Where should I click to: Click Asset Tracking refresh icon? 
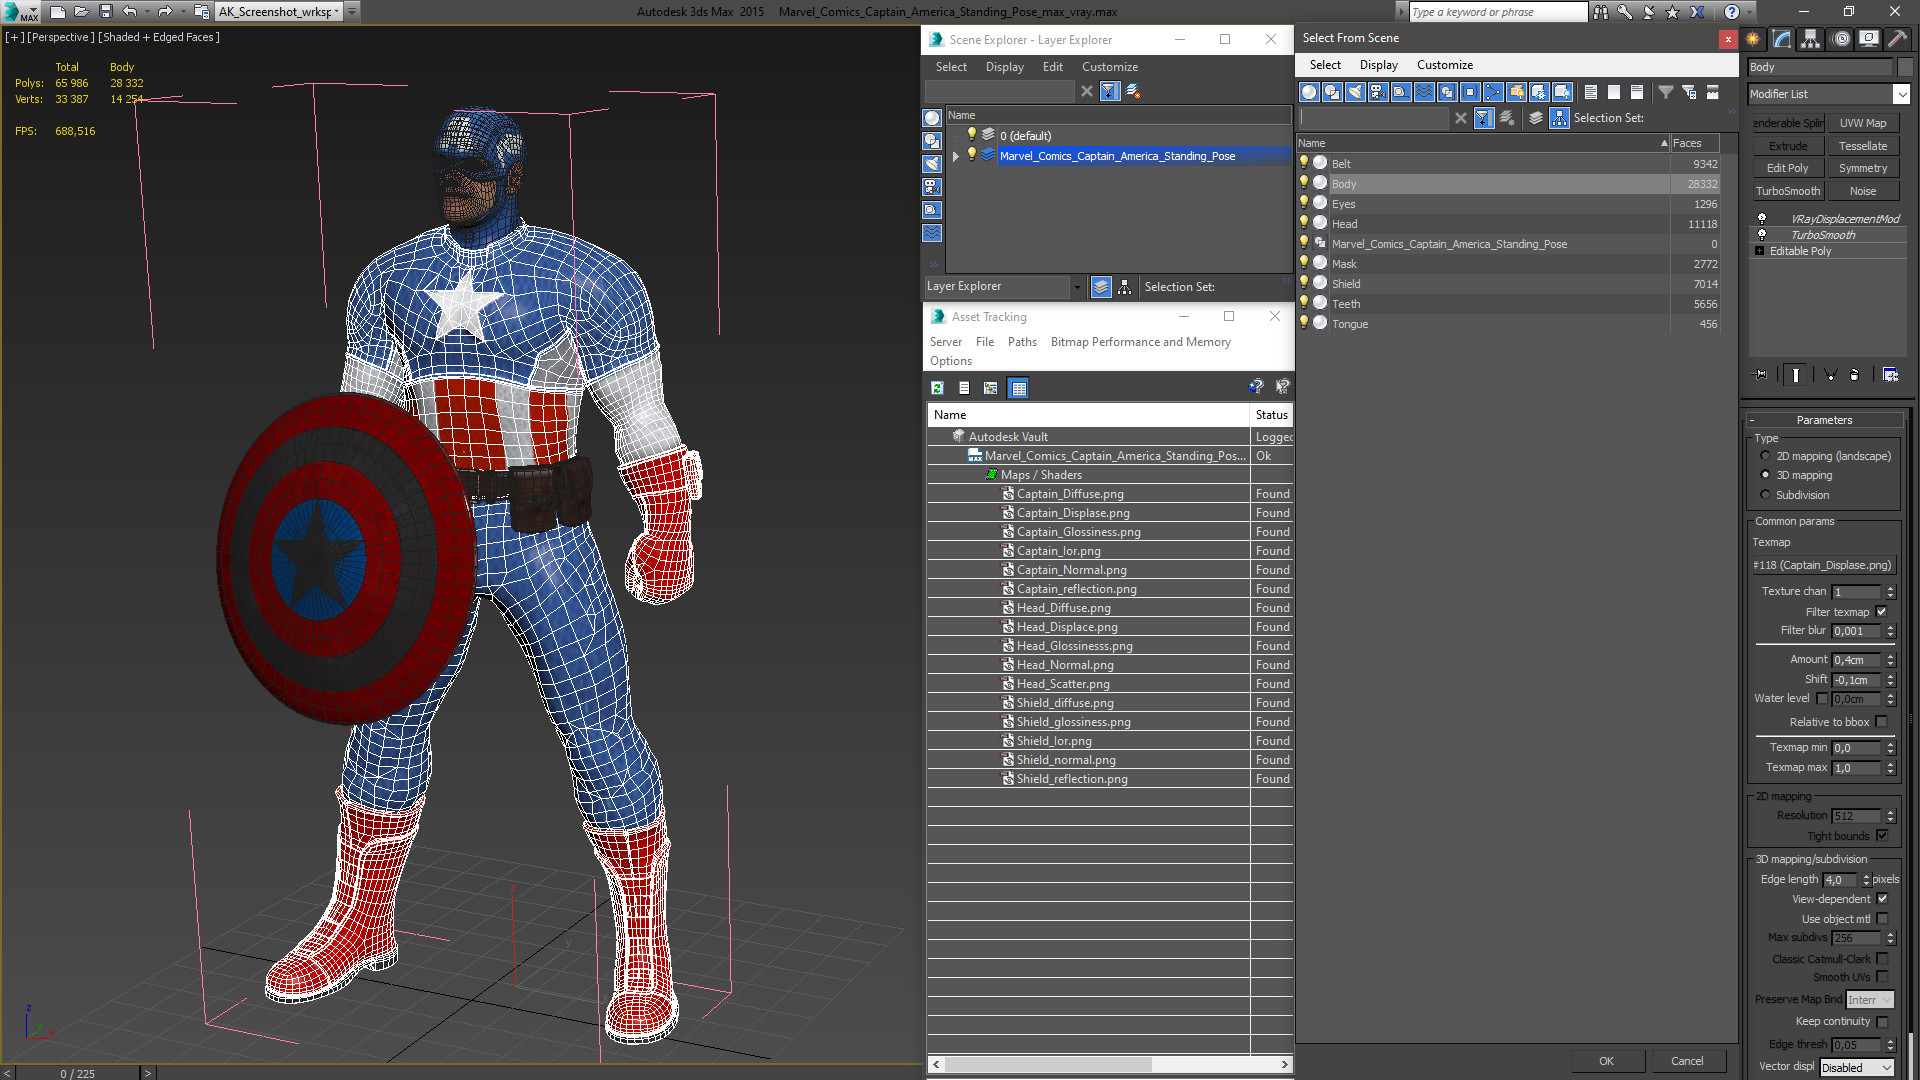point(937,388)
